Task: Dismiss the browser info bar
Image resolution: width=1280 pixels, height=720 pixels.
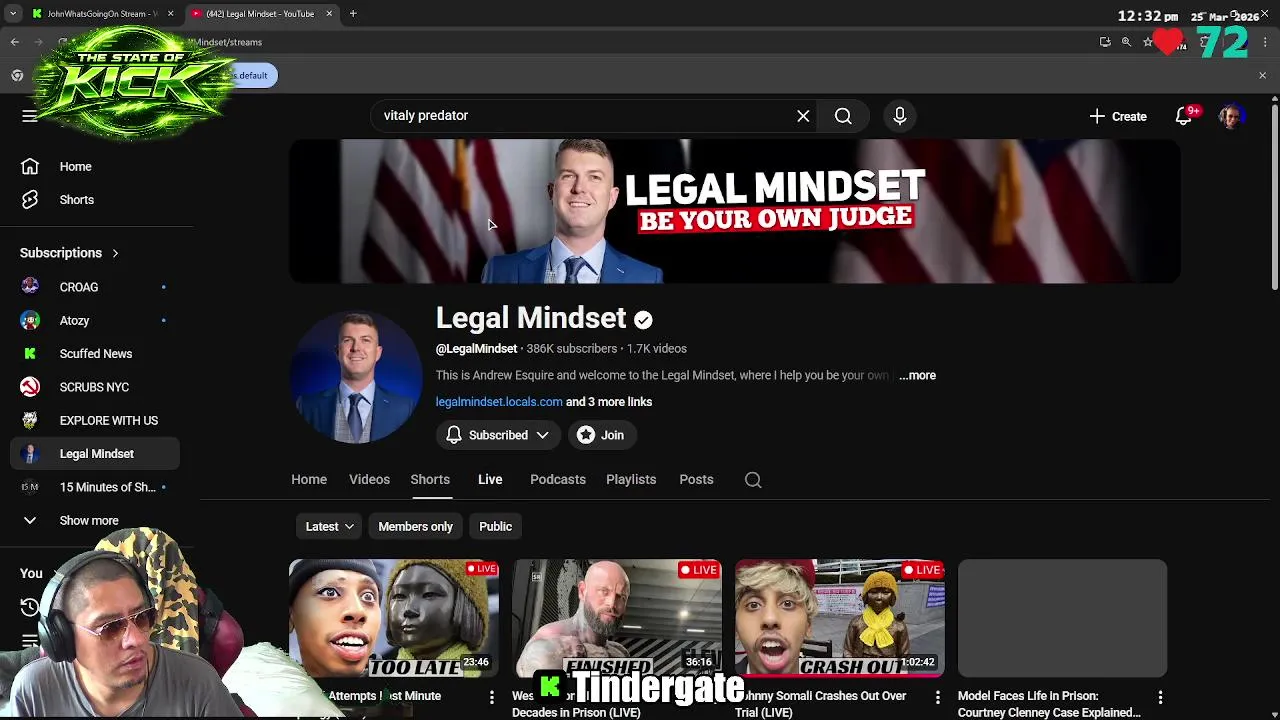Action: (1262, 76)
